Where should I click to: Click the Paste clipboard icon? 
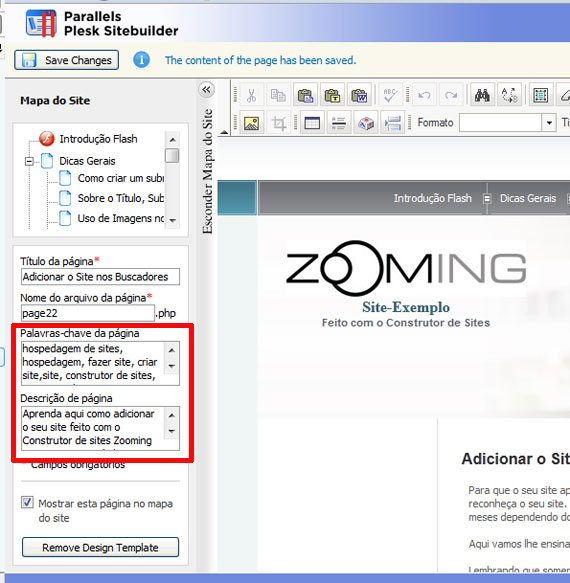pos(305,95)
